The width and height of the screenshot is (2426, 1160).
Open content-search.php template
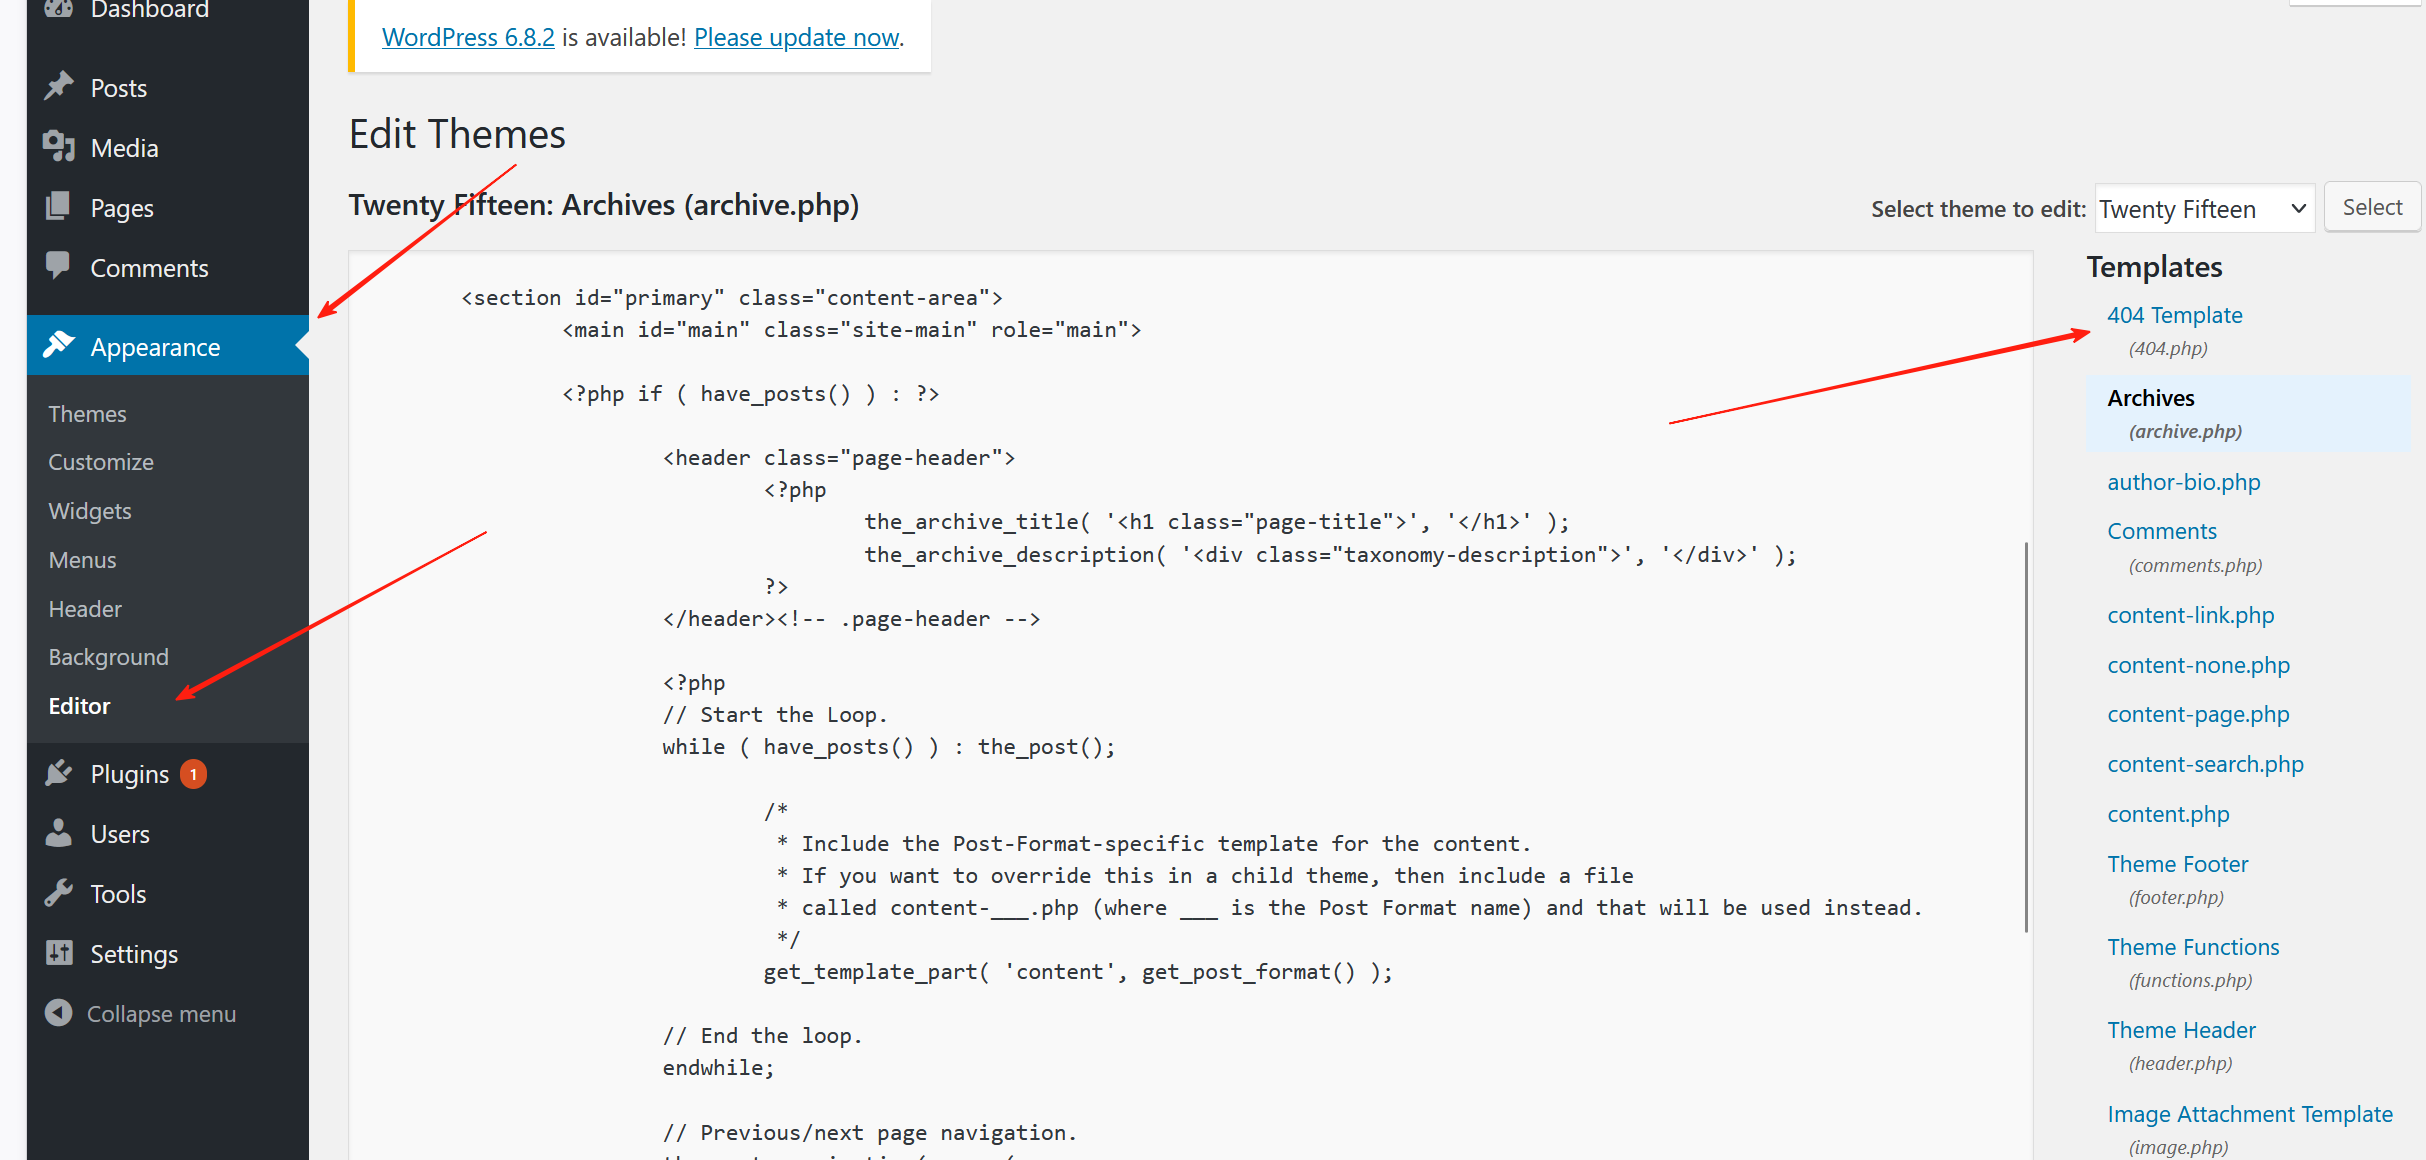[x=2206, y=764]
